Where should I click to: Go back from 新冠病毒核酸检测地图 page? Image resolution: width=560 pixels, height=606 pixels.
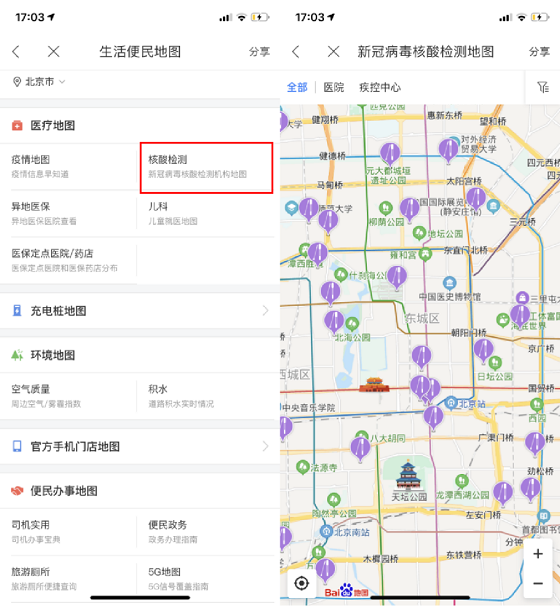point(296,51)
